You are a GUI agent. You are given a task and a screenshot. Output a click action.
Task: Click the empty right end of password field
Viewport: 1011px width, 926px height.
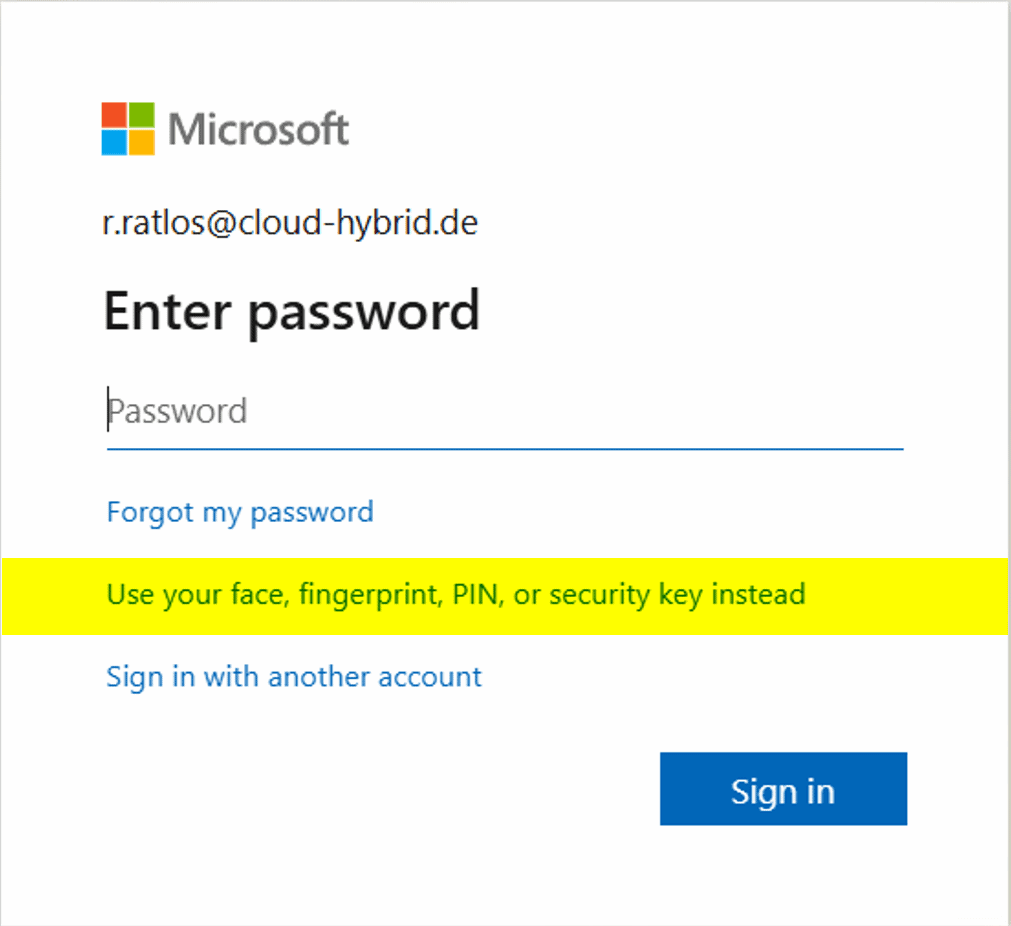(x=850, y=412)
